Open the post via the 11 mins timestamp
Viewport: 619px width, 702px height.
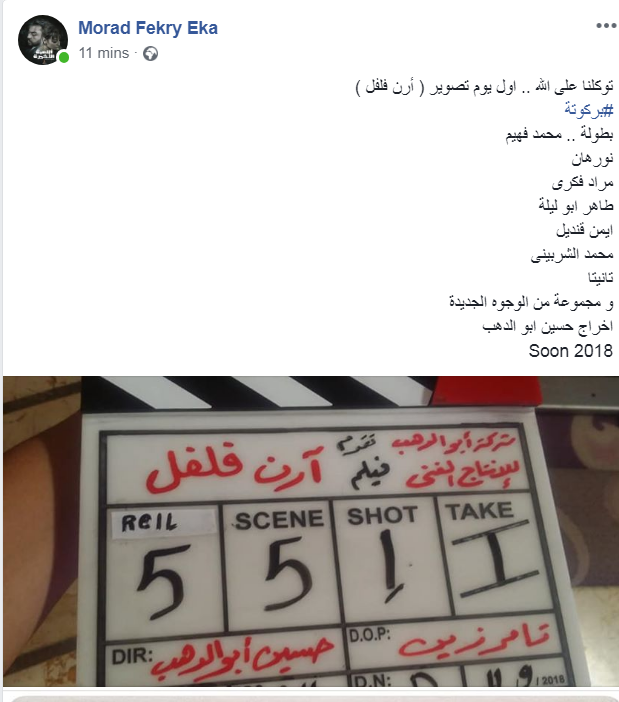[x=104, y=53]
